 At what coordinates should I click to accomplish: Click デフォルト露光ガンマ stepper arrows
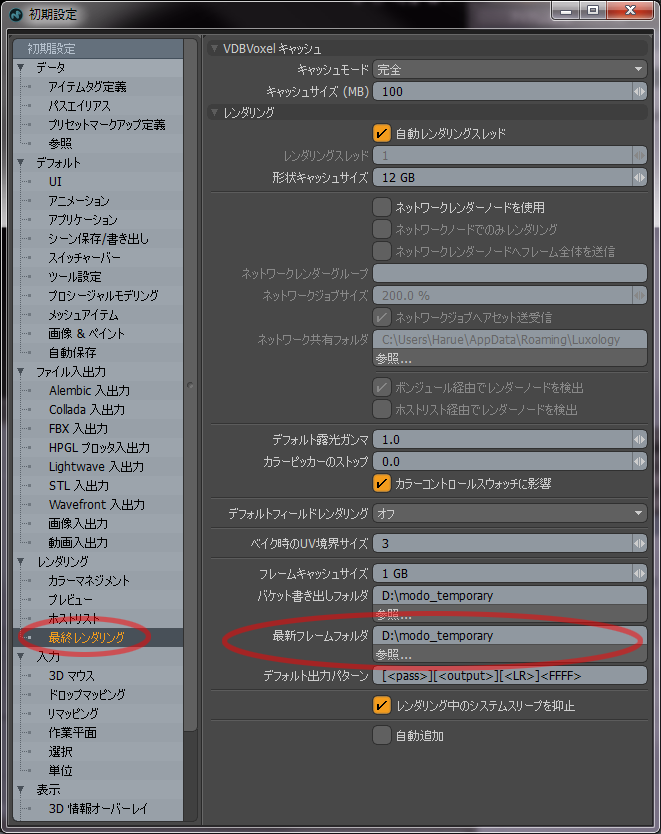coord(639,440)
